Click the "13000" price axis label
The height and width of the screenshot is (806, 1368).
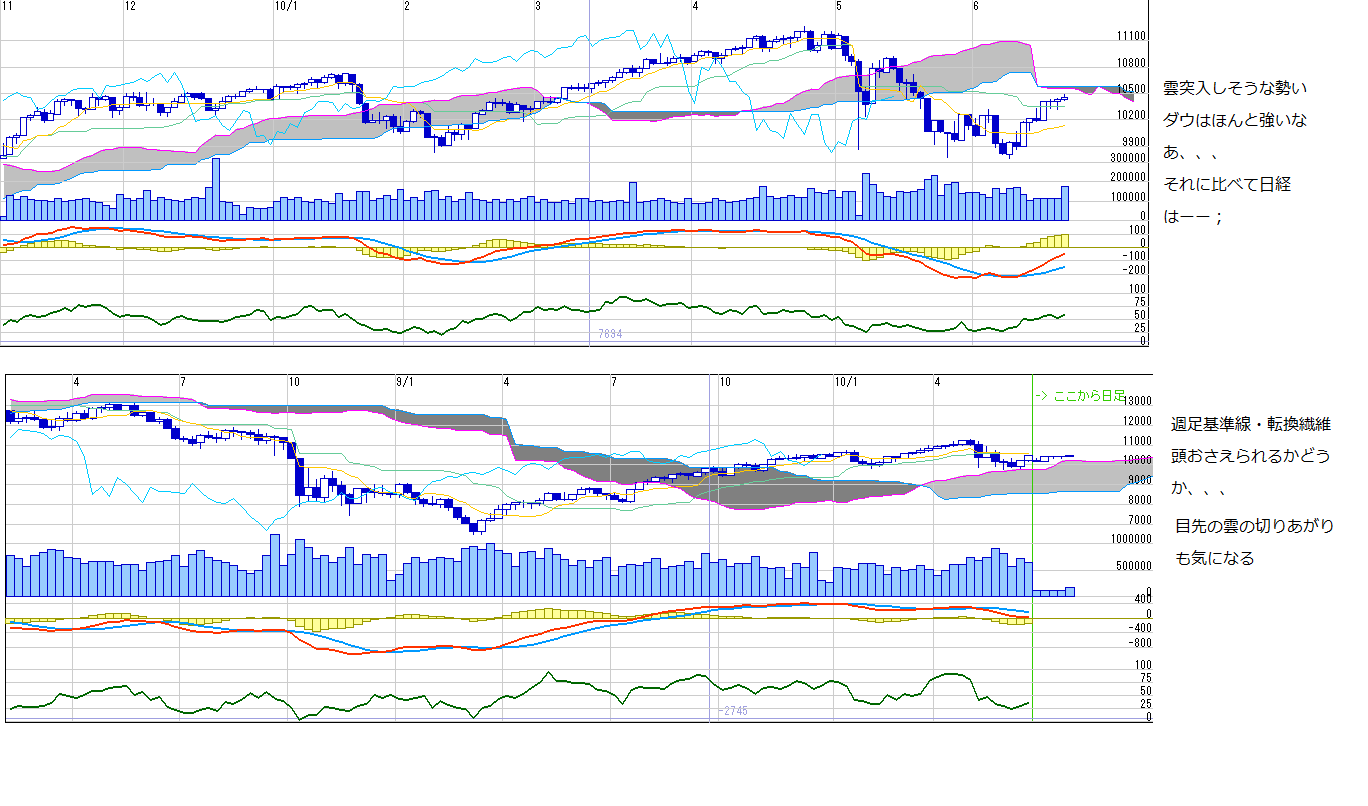(x=1136, y=400)
